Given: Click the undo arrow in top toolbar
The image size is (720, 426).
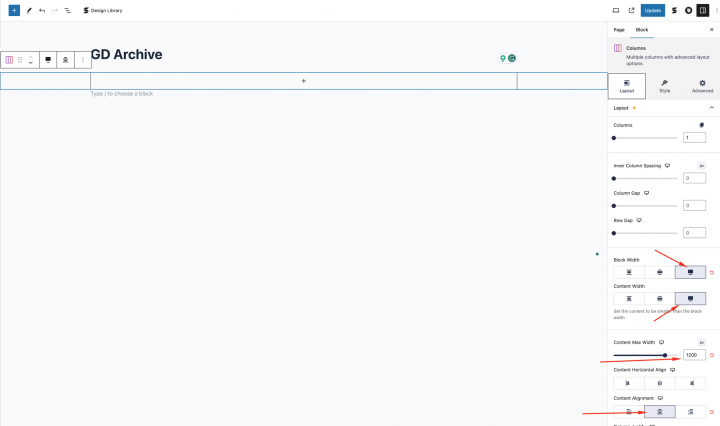Looking at the screenshot, I should click(x=41, y=10).
